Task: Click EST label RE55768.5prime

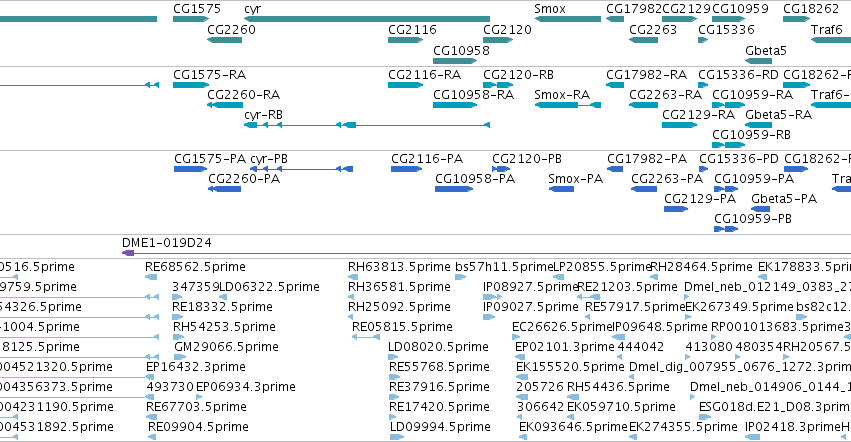Action: click(439, 367)
